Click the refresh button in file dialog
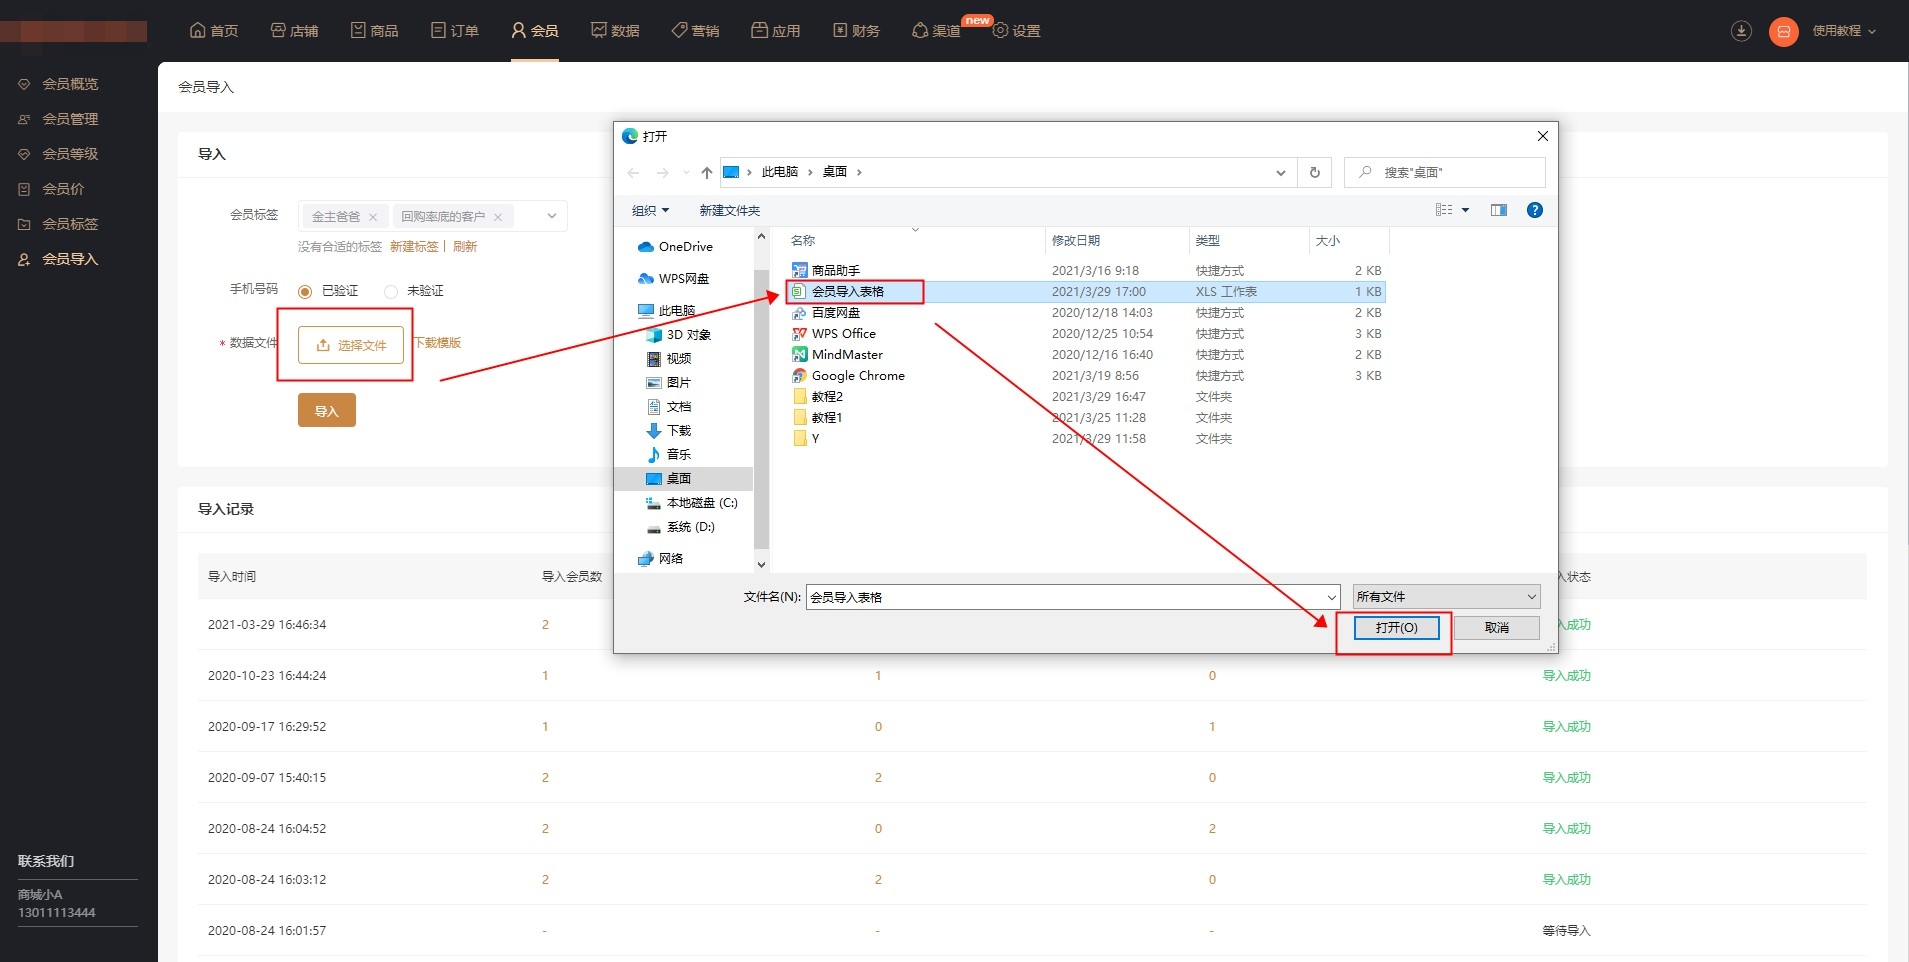 pos(1314,173)
